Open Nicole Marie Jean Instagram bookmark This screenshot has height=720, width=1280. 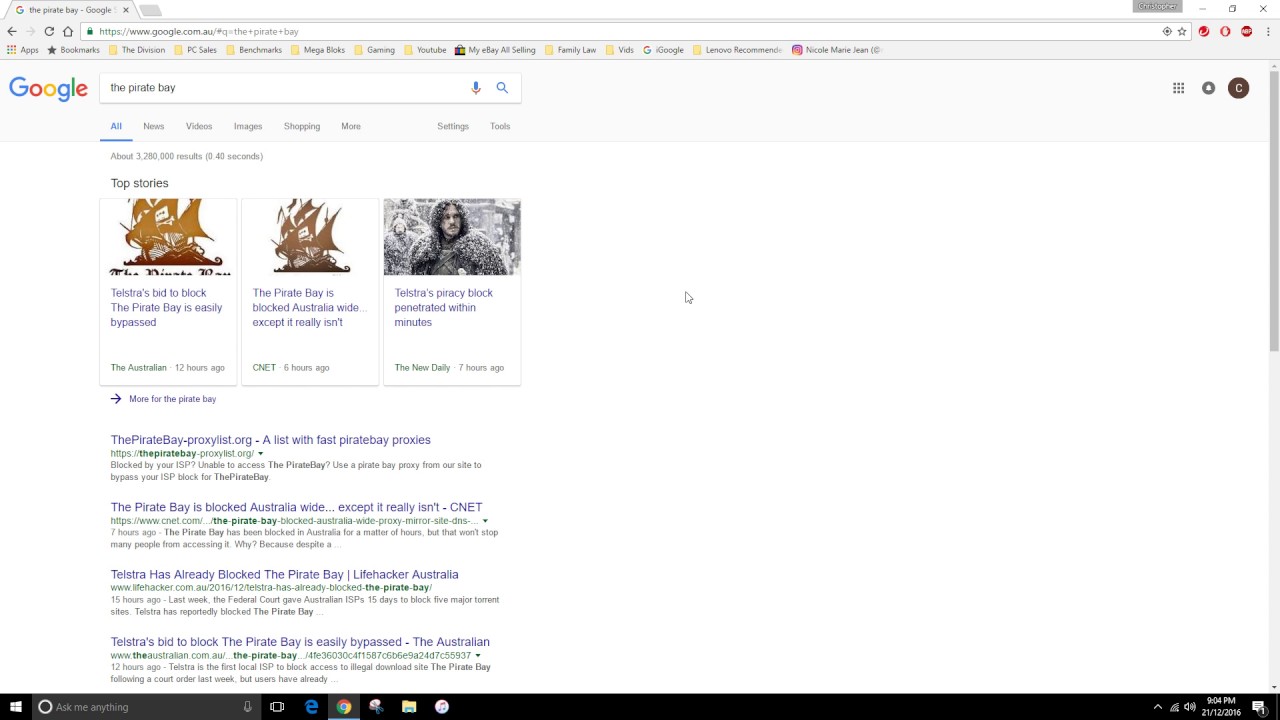click(837, 50)
